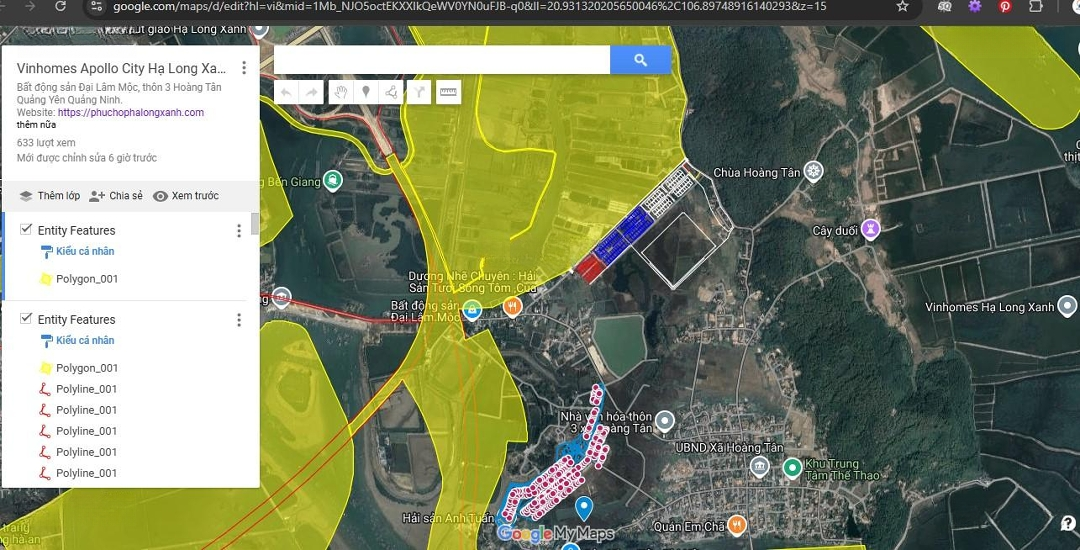Image resolution: width=1080 pixels, height=550 pixels.
Task: Click the Khu Trung Tâm Thể Thao marker
Action: [793, 469]
